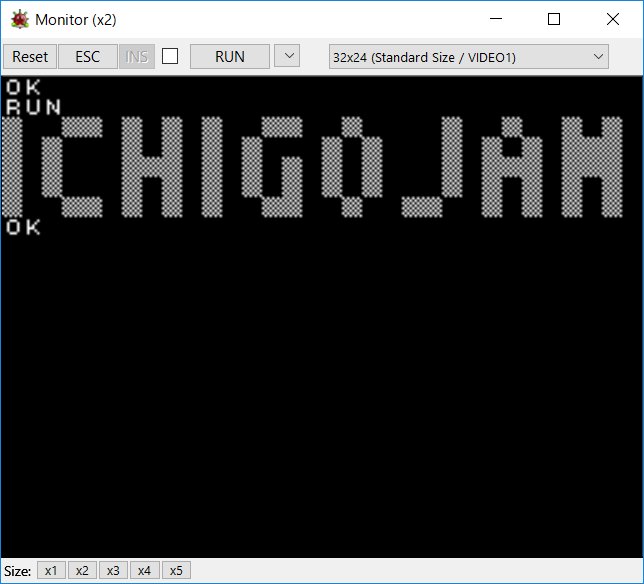The width and height of the screenshot is (644, 584).
Task: Click the Reset button
Action: 30,57
